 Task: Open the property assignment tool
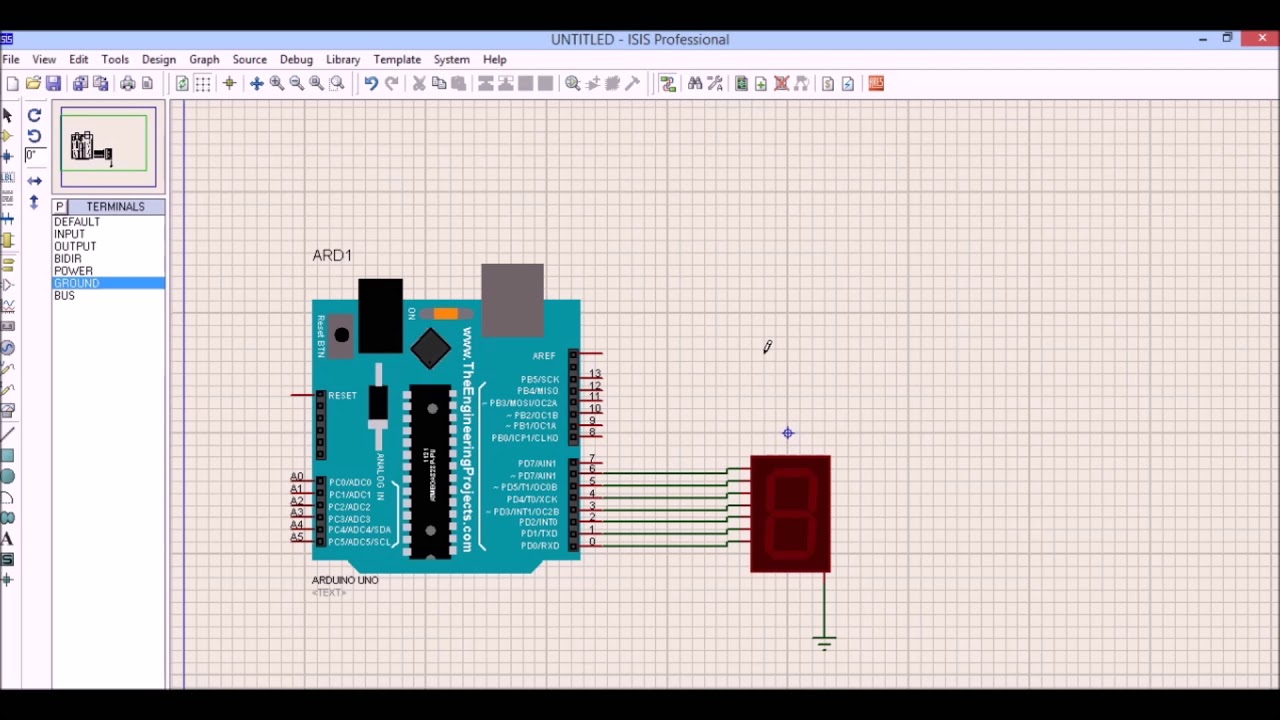715,84
